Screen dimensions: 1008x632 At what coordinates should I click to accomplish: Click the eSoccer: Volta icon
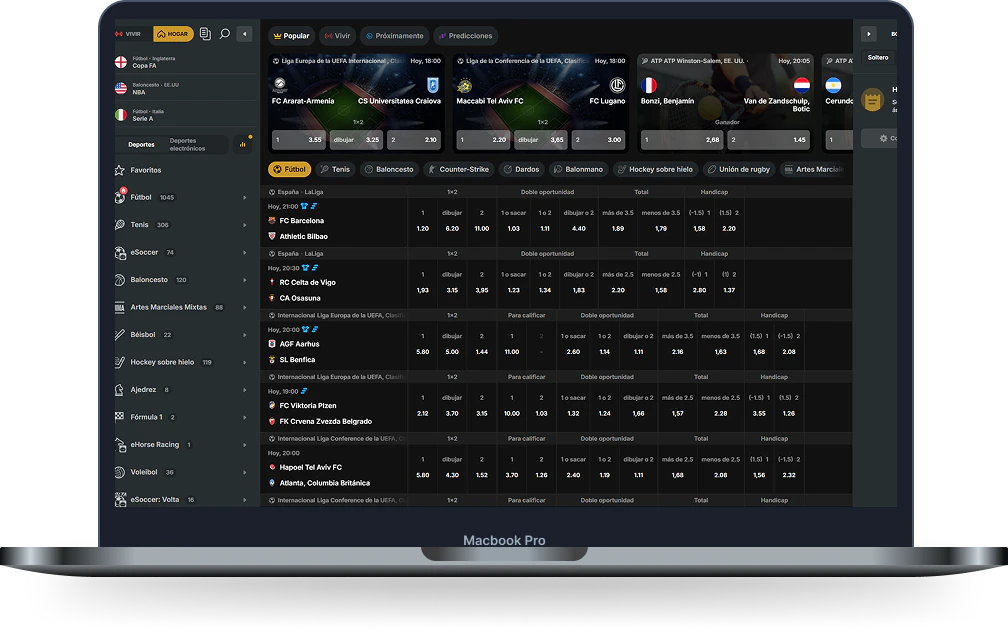coord(120,500)
